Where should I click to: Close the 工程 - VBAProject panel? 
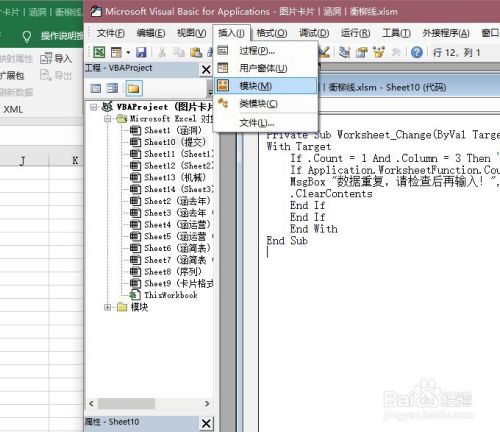[x=206, y=69]
